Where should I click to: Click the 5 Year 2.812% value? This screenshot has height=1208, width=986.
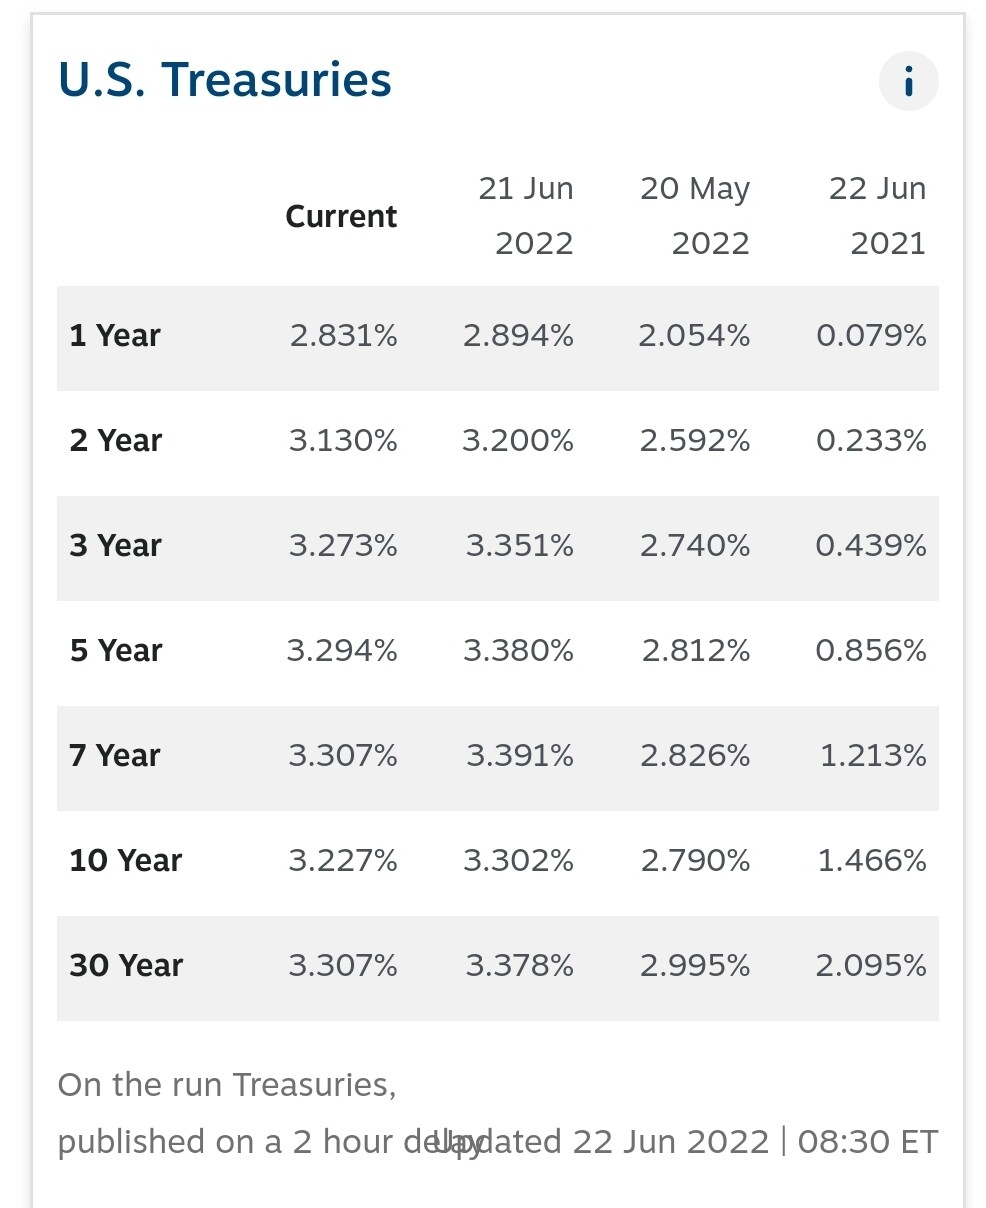696,651
